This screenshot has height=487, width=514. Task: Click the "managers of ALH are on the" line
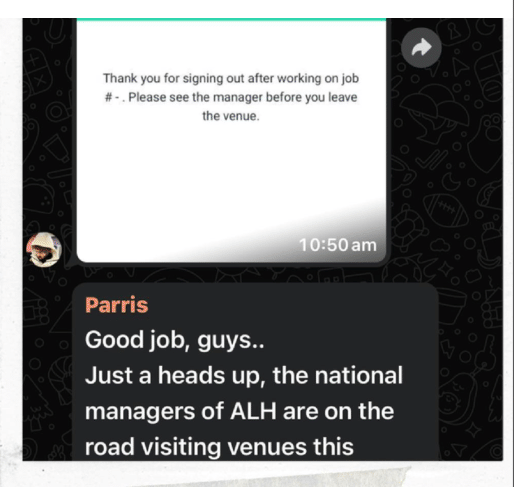(239, 411)
